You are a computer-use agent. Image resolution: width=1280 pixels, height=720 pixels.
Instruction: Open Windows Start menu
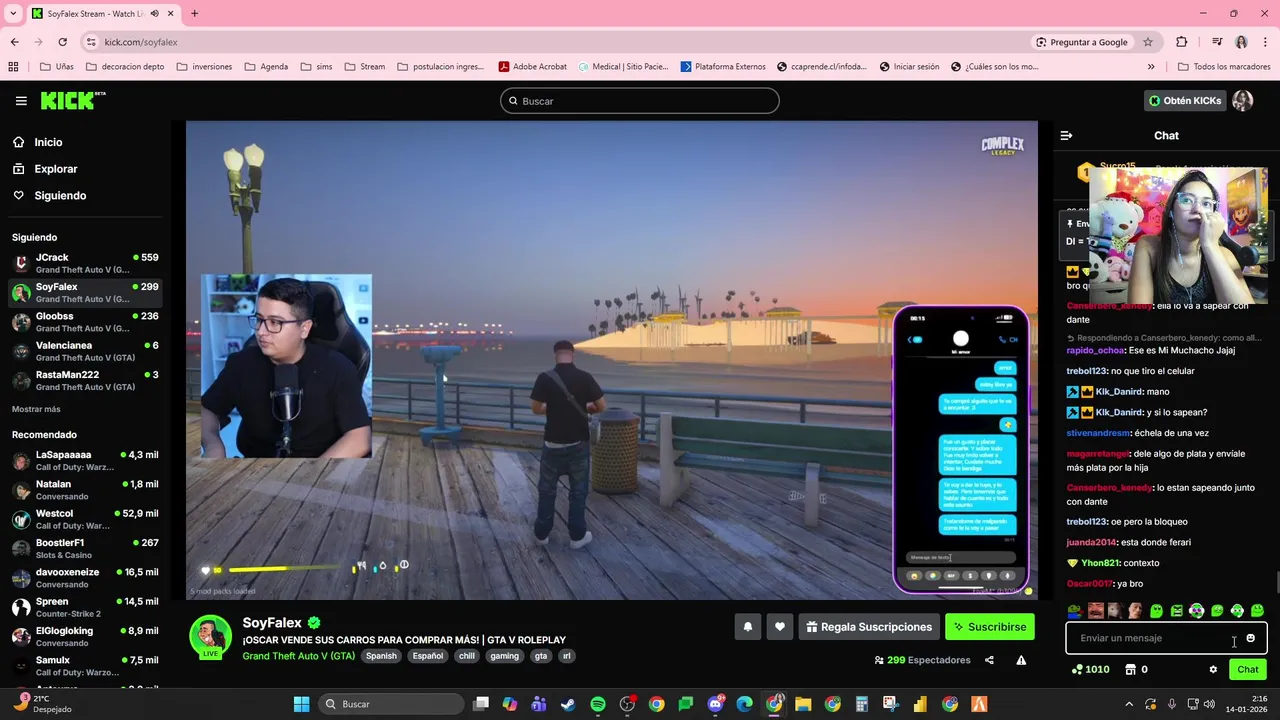click(x=301, y=704)
